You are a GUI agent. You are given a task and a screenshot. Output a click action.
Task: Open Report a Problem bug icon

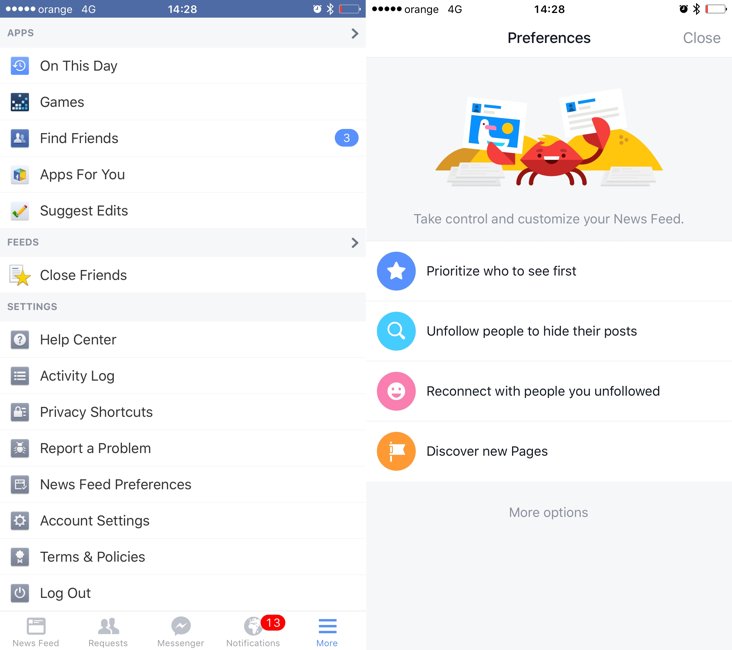coord(20,448)
